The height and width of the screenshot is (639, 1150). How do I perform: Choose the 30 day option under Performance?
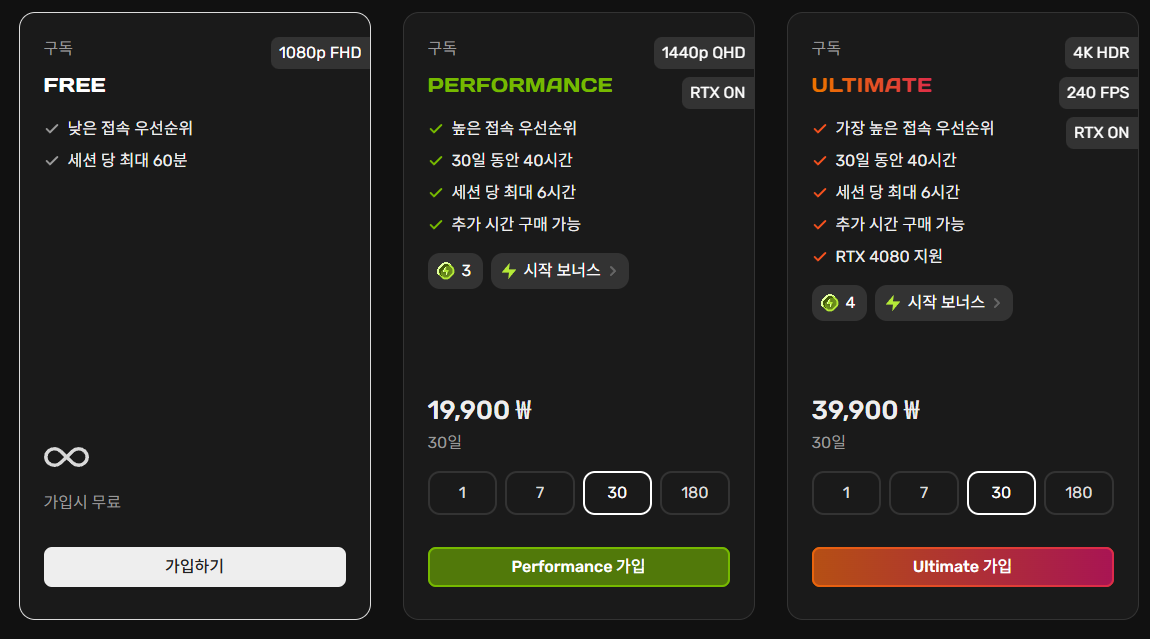pos(617,493)
